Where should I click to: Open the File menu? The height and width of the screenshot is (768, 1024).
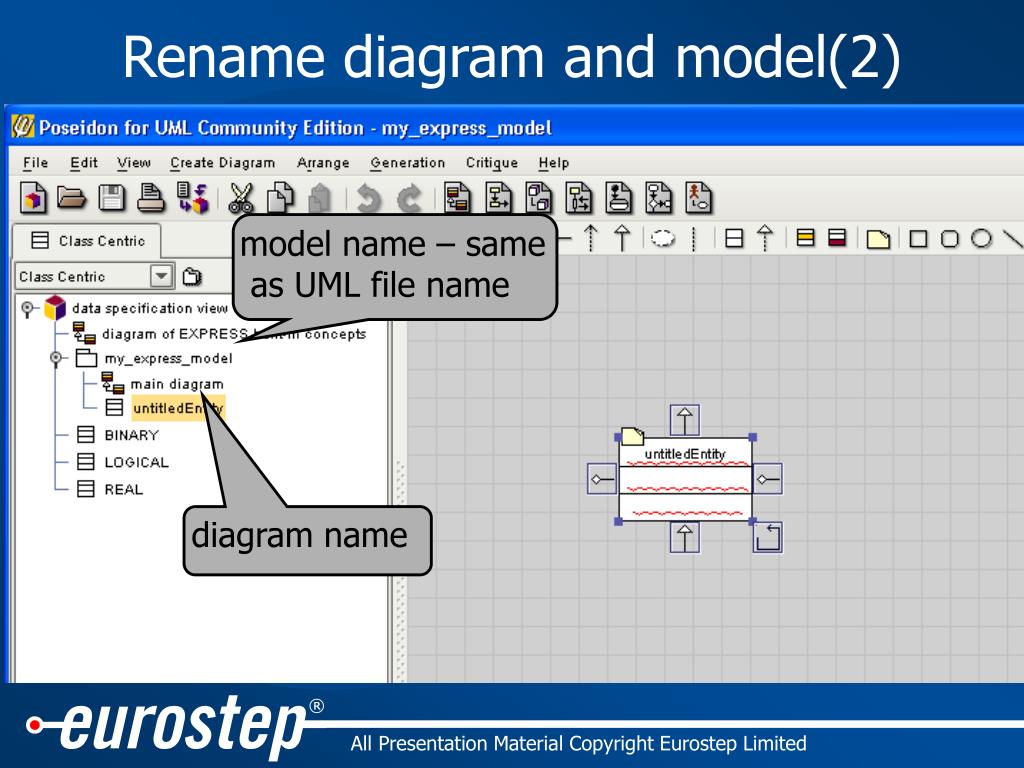(x=35, y=163)
